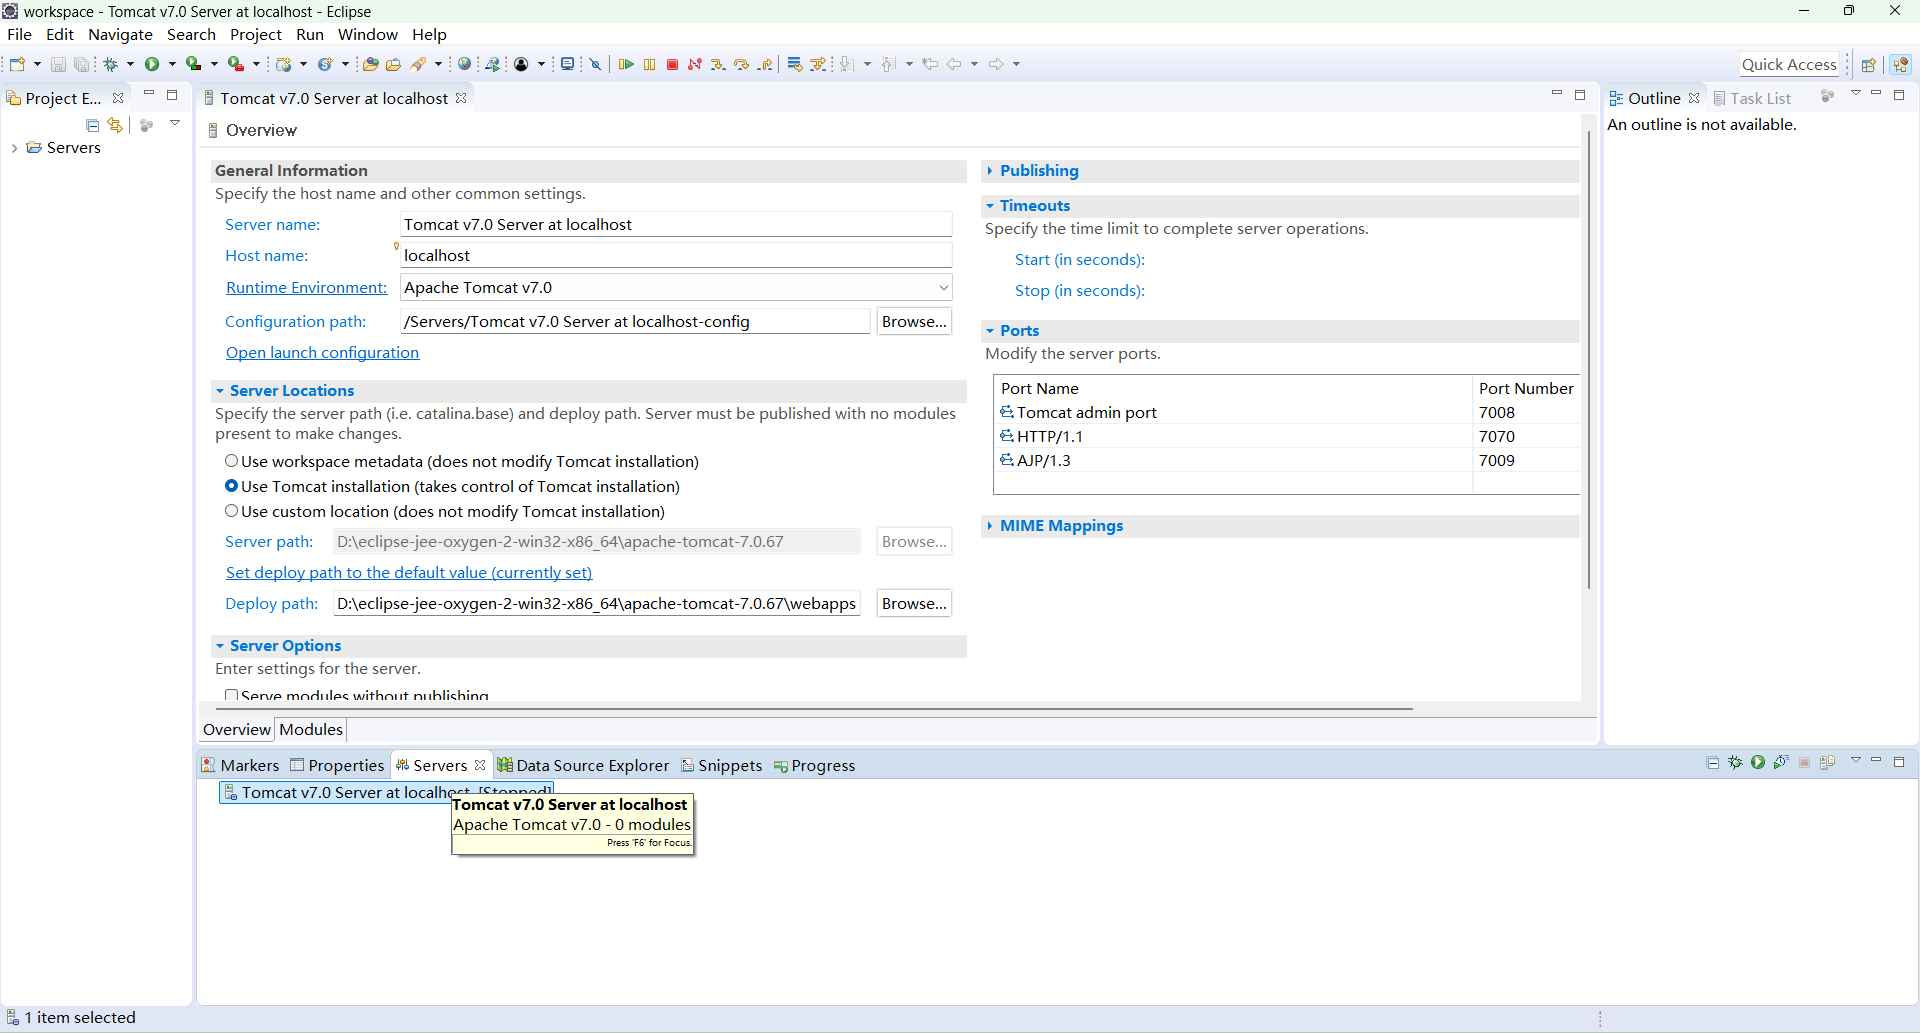Click the Open Perspective icon

[1868, 65]
